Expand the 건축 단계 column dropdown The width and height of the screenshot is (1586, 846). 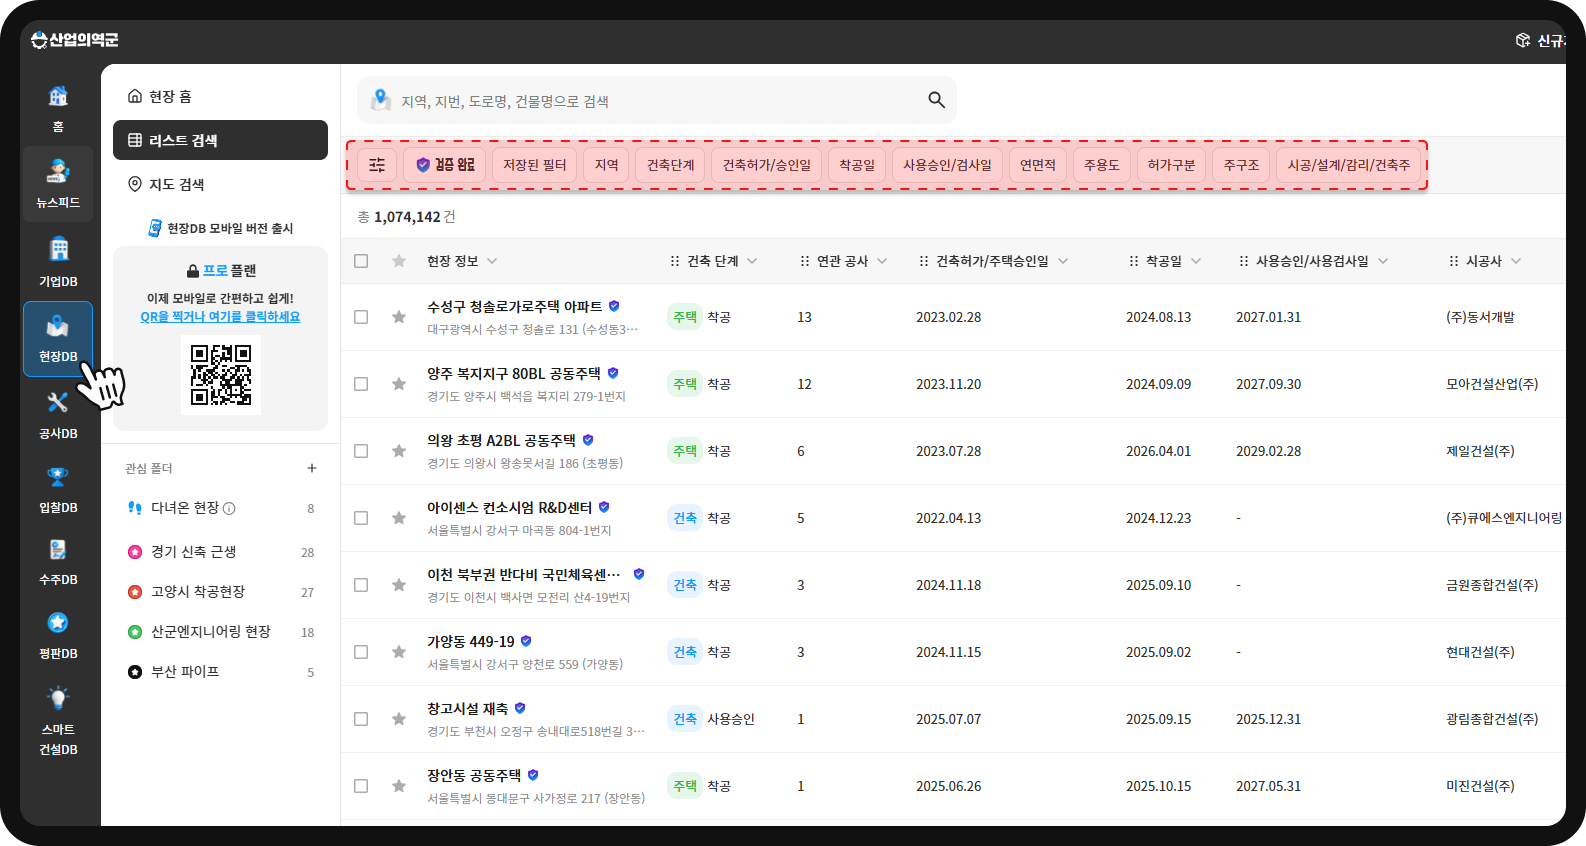point(752,261)
